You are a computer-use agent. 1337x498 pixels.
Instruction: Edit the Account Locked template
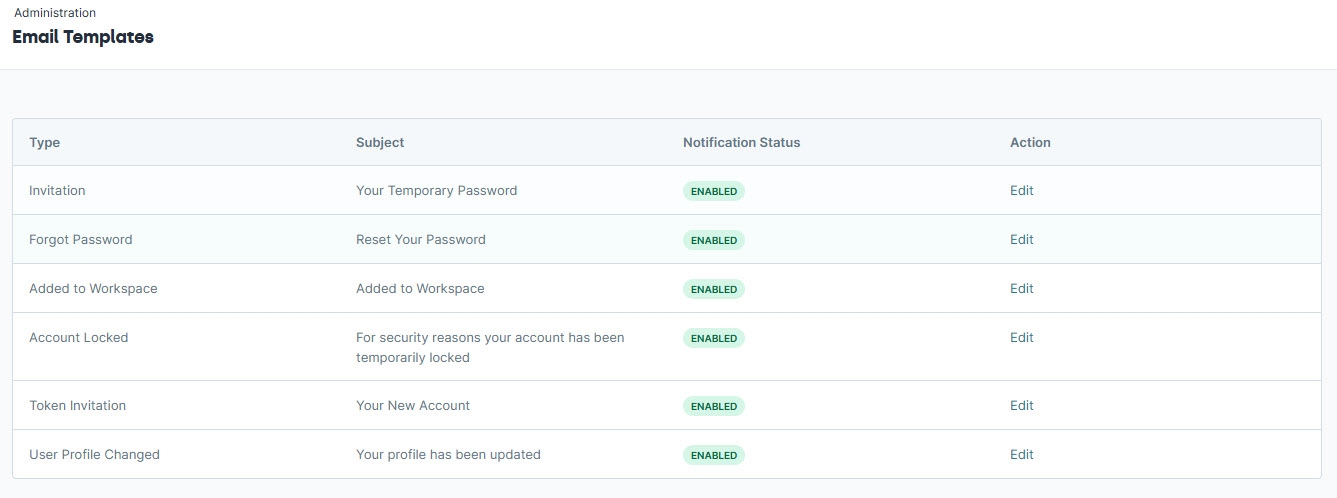pos(1021,337)
